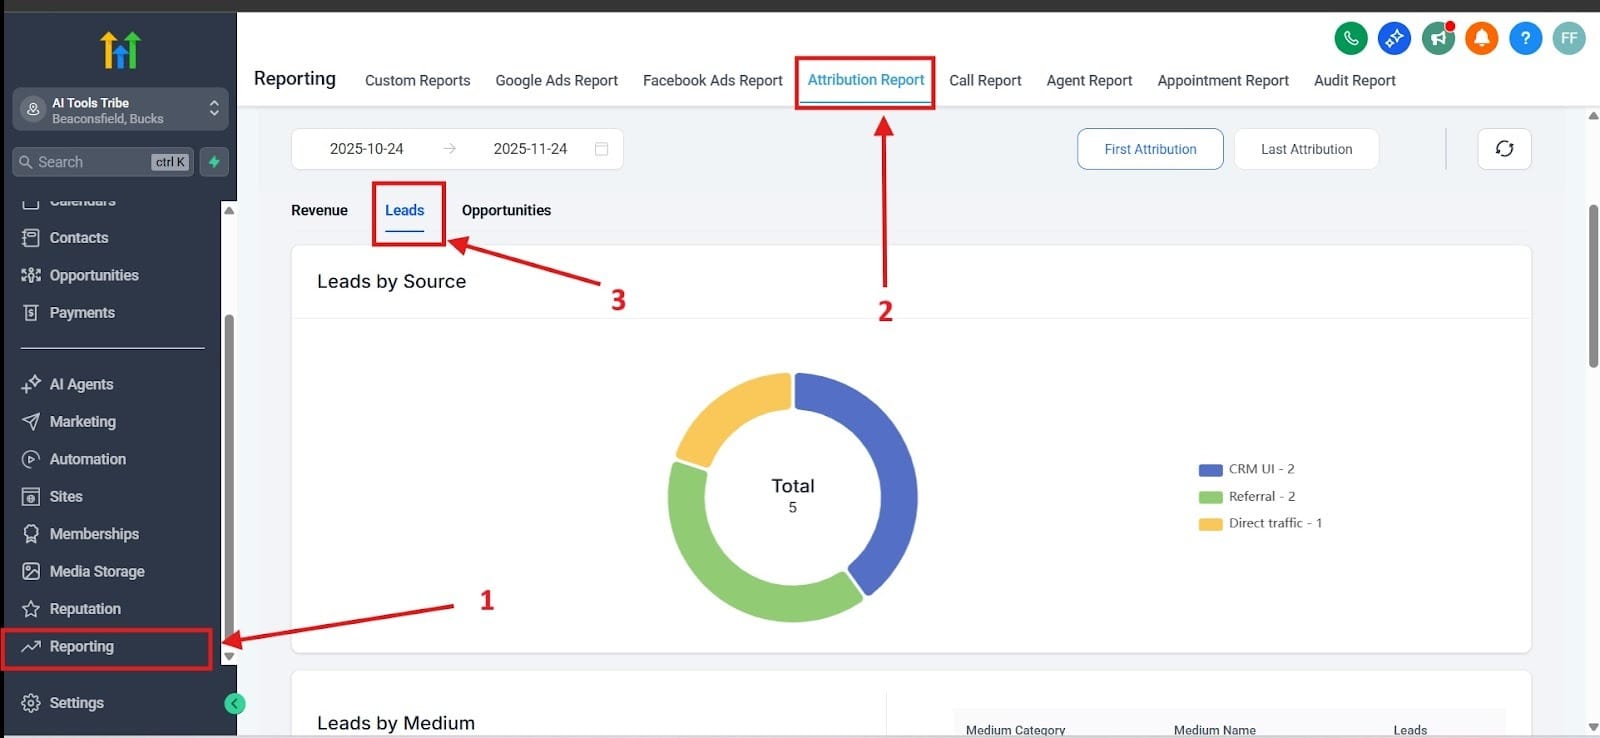The width and height of the screenshot is (1600, 738).
Task: Click the blue help question mark icon
Action: coord(1525,39)
